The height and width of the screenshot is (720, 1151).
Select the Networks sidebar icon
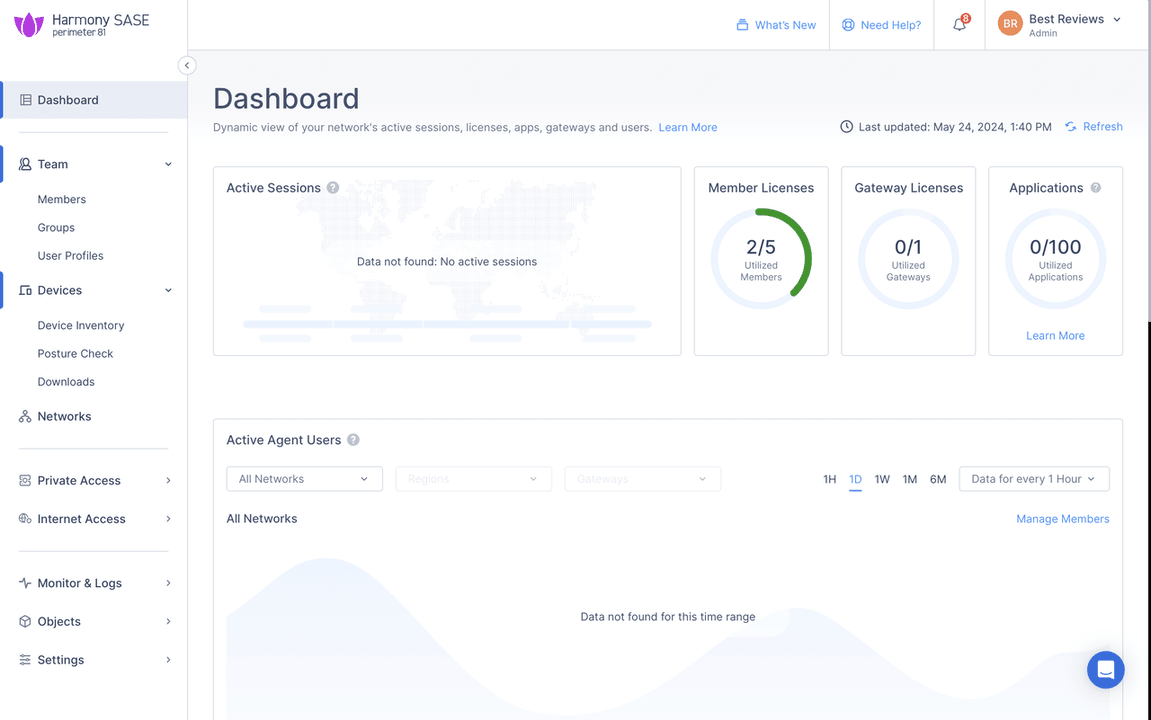24,416
